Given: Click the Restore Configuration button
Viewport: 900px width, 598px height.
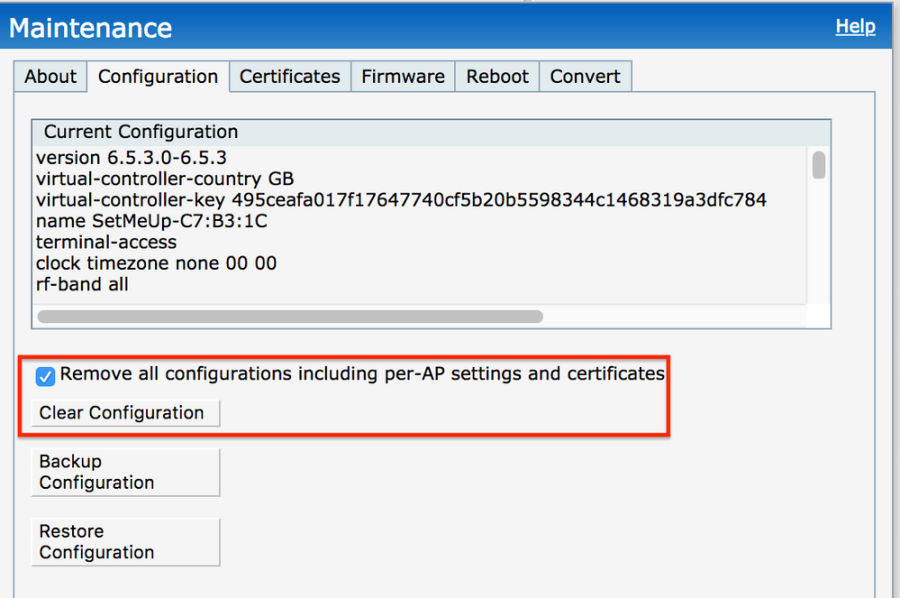Looking at the screenshot, I should coord(125,542).
